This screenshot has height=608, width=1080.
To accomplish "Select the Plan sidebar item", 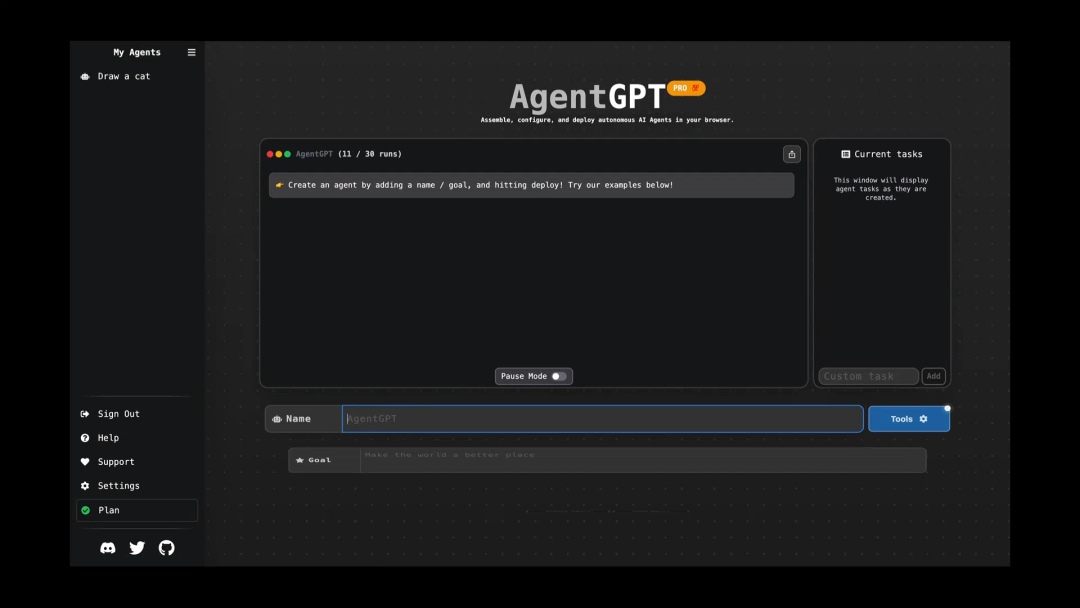I will 136,510.
